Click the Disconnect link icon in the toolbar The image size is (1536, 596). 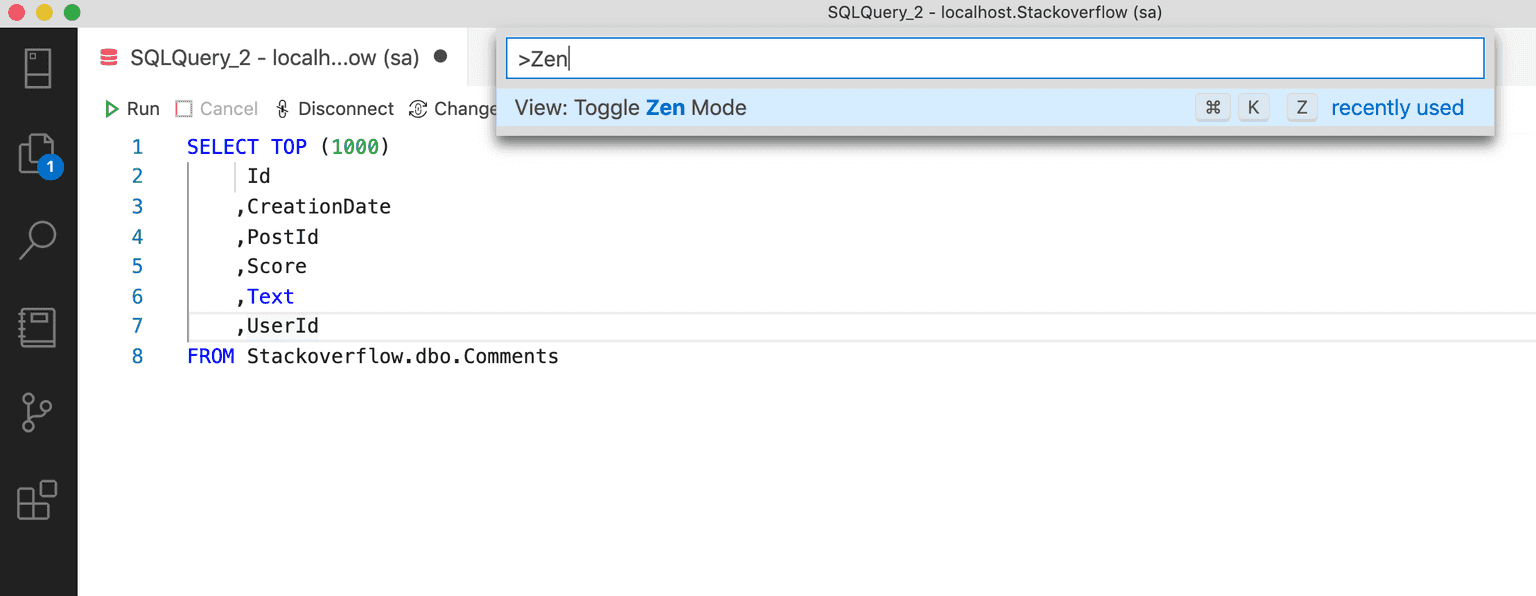[x=281, y=108]
